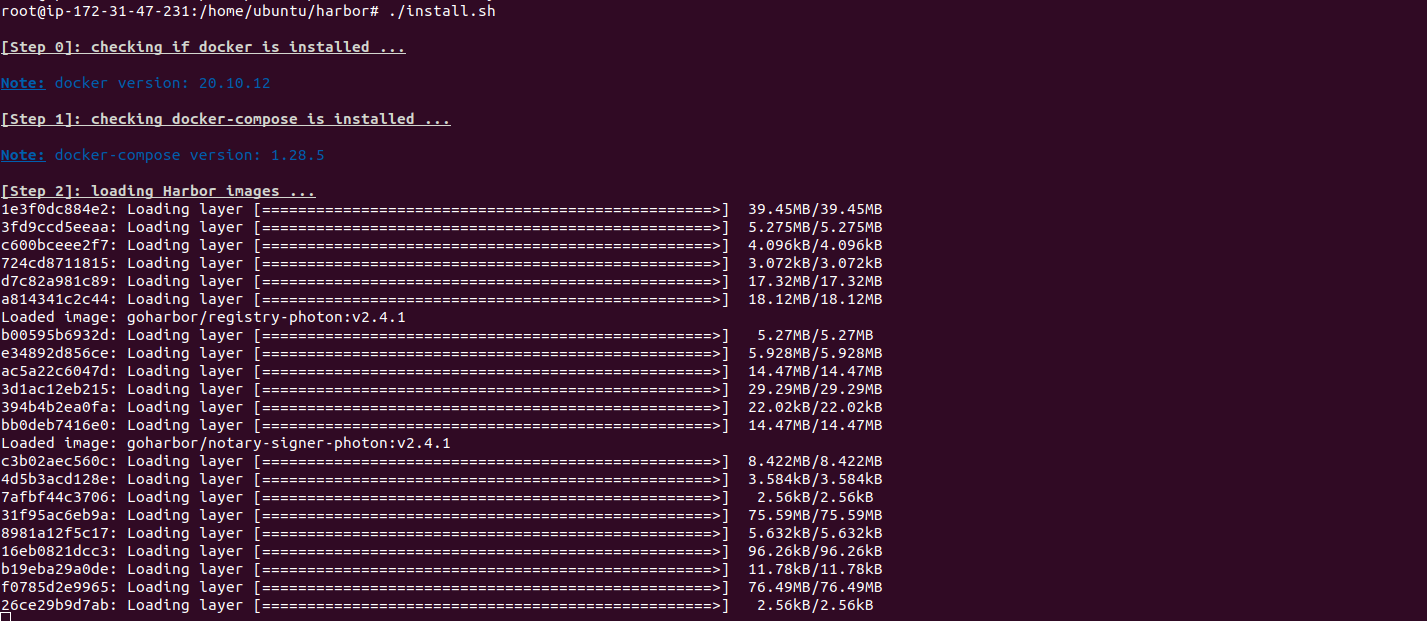Click the size value 5.632kB/5.632kB
1427x621 pixels.
point(815,533)
